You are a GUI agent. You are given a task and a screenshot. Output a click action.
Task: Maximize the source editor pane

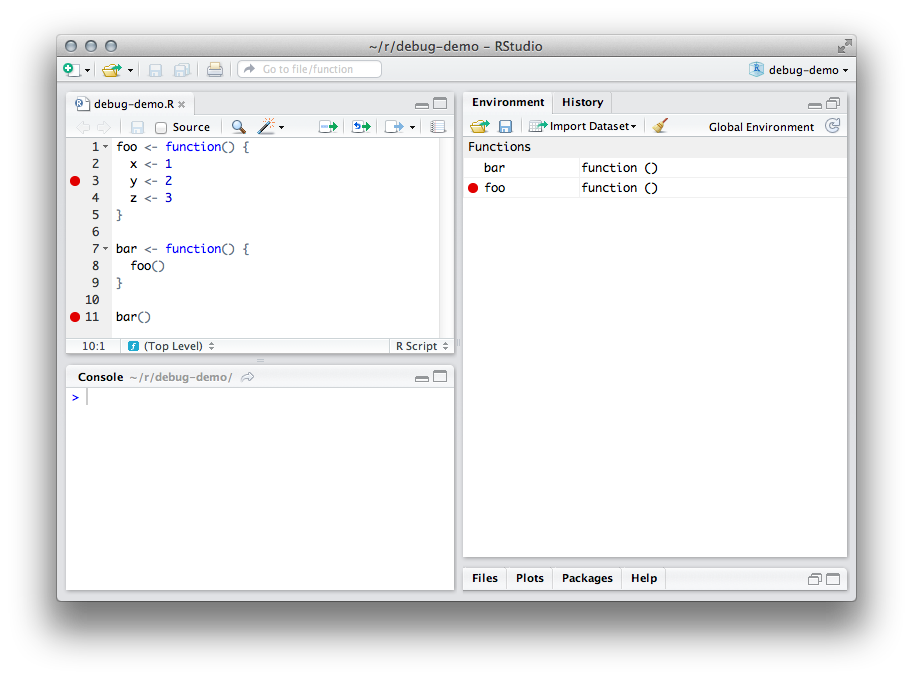pyautogui.click(x=440, y=104)
